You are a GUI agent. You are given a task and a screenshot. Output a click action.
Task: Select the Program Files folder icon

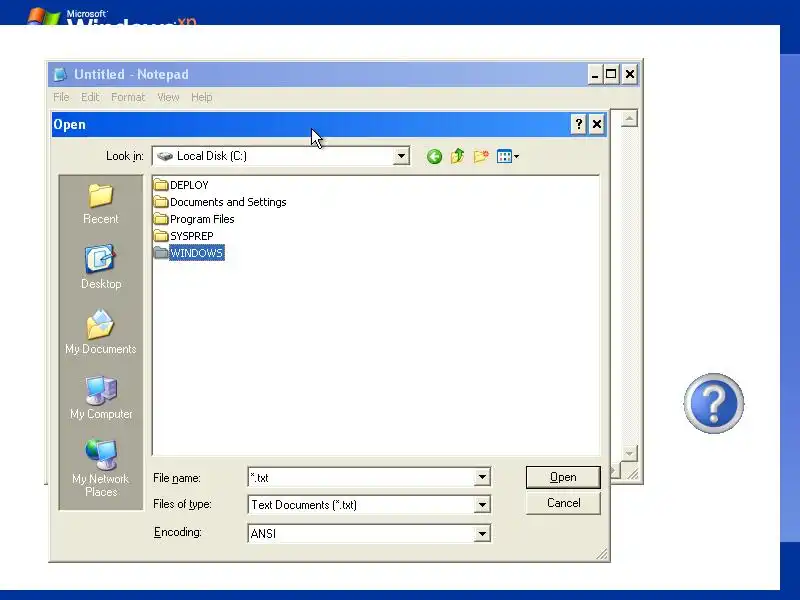coord(161,219)
